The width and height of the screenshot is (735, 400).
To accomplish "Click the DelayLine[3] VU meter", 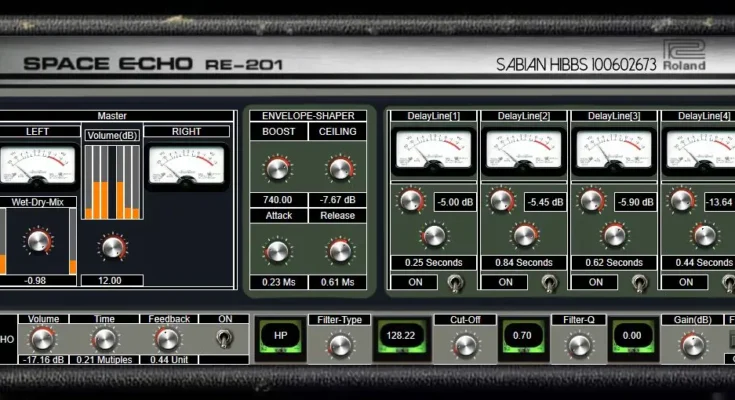I will [x=614, y=150].
